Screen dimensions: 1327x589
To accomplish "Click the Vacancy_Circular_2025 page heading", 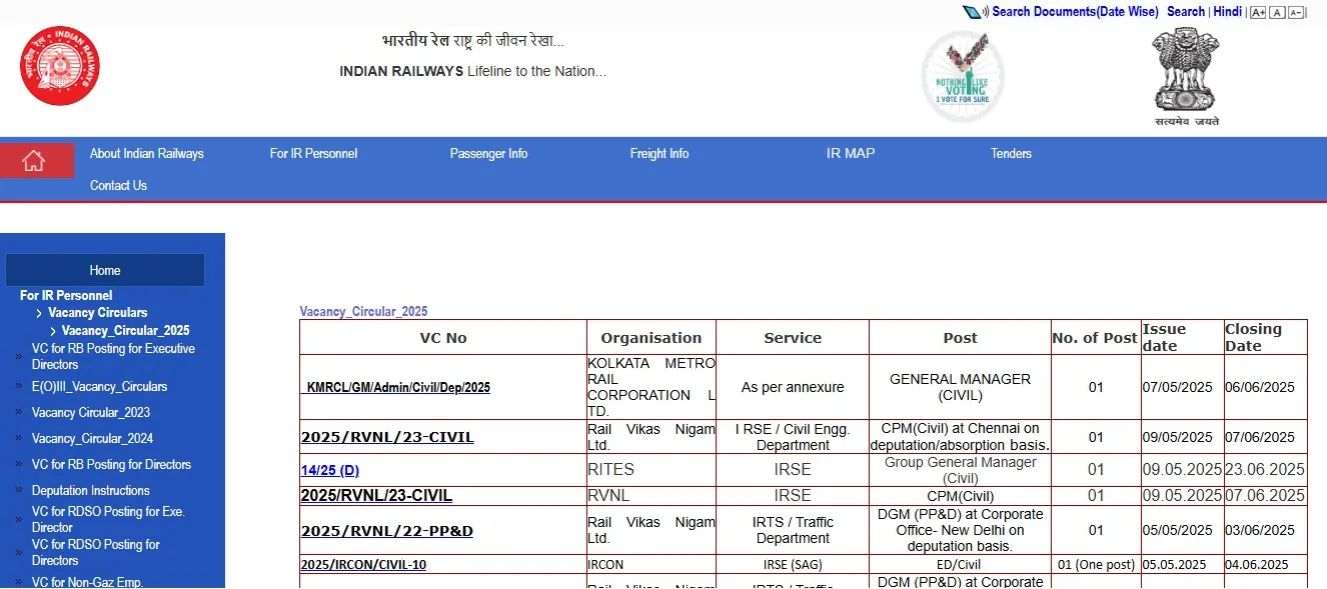I will pyautogui.click(x=364, y=312).
